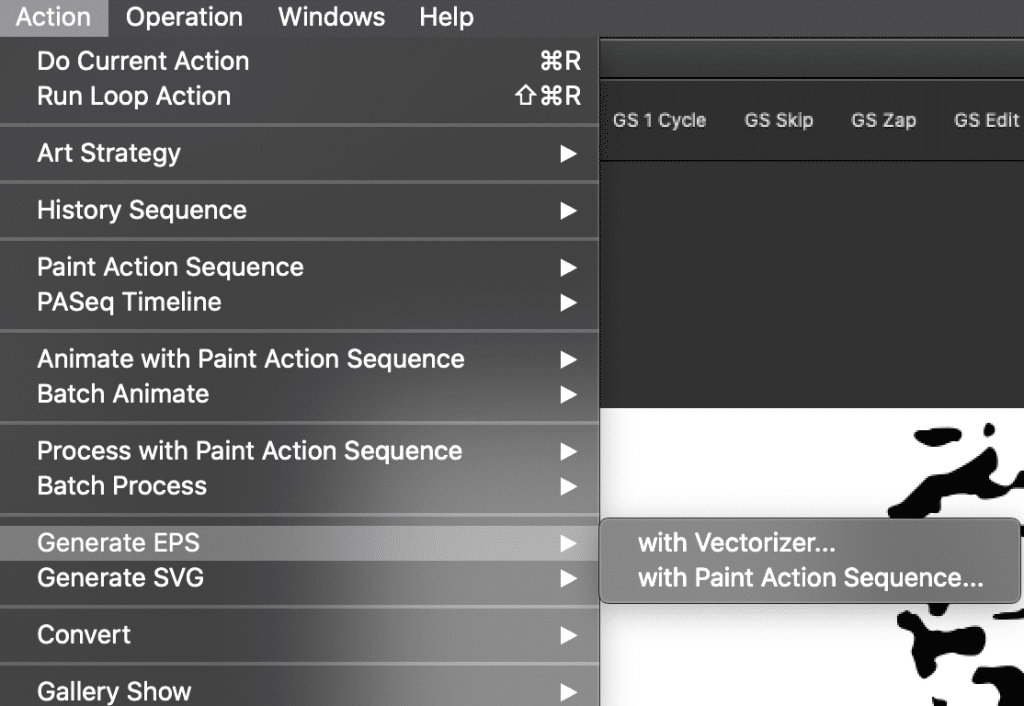
Task: Click the highlighted Action menu title
Action: tap(52, 17)
